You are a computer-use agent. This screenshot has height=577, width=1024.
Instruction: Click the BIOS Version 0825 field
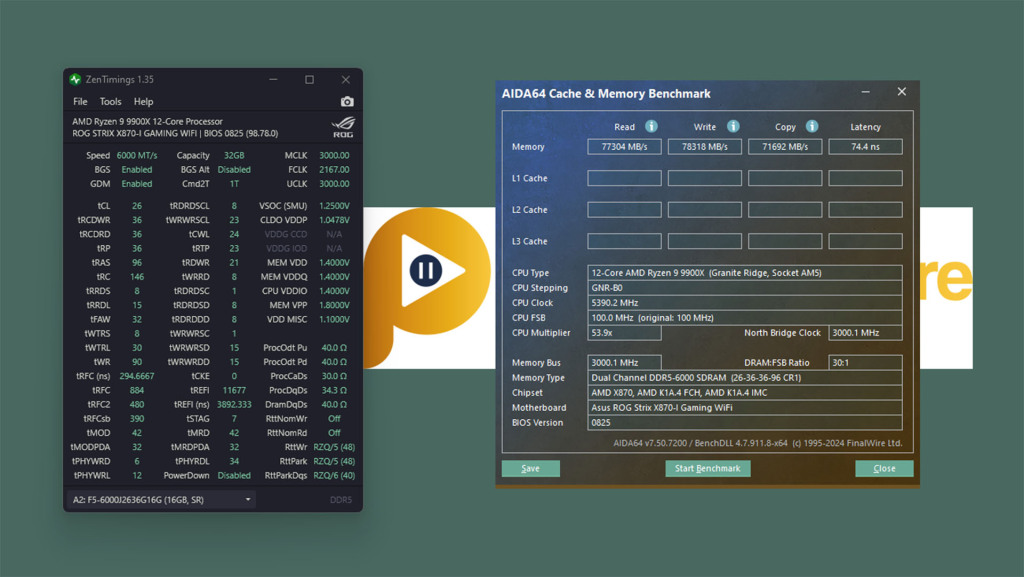(x=744, y=423)
